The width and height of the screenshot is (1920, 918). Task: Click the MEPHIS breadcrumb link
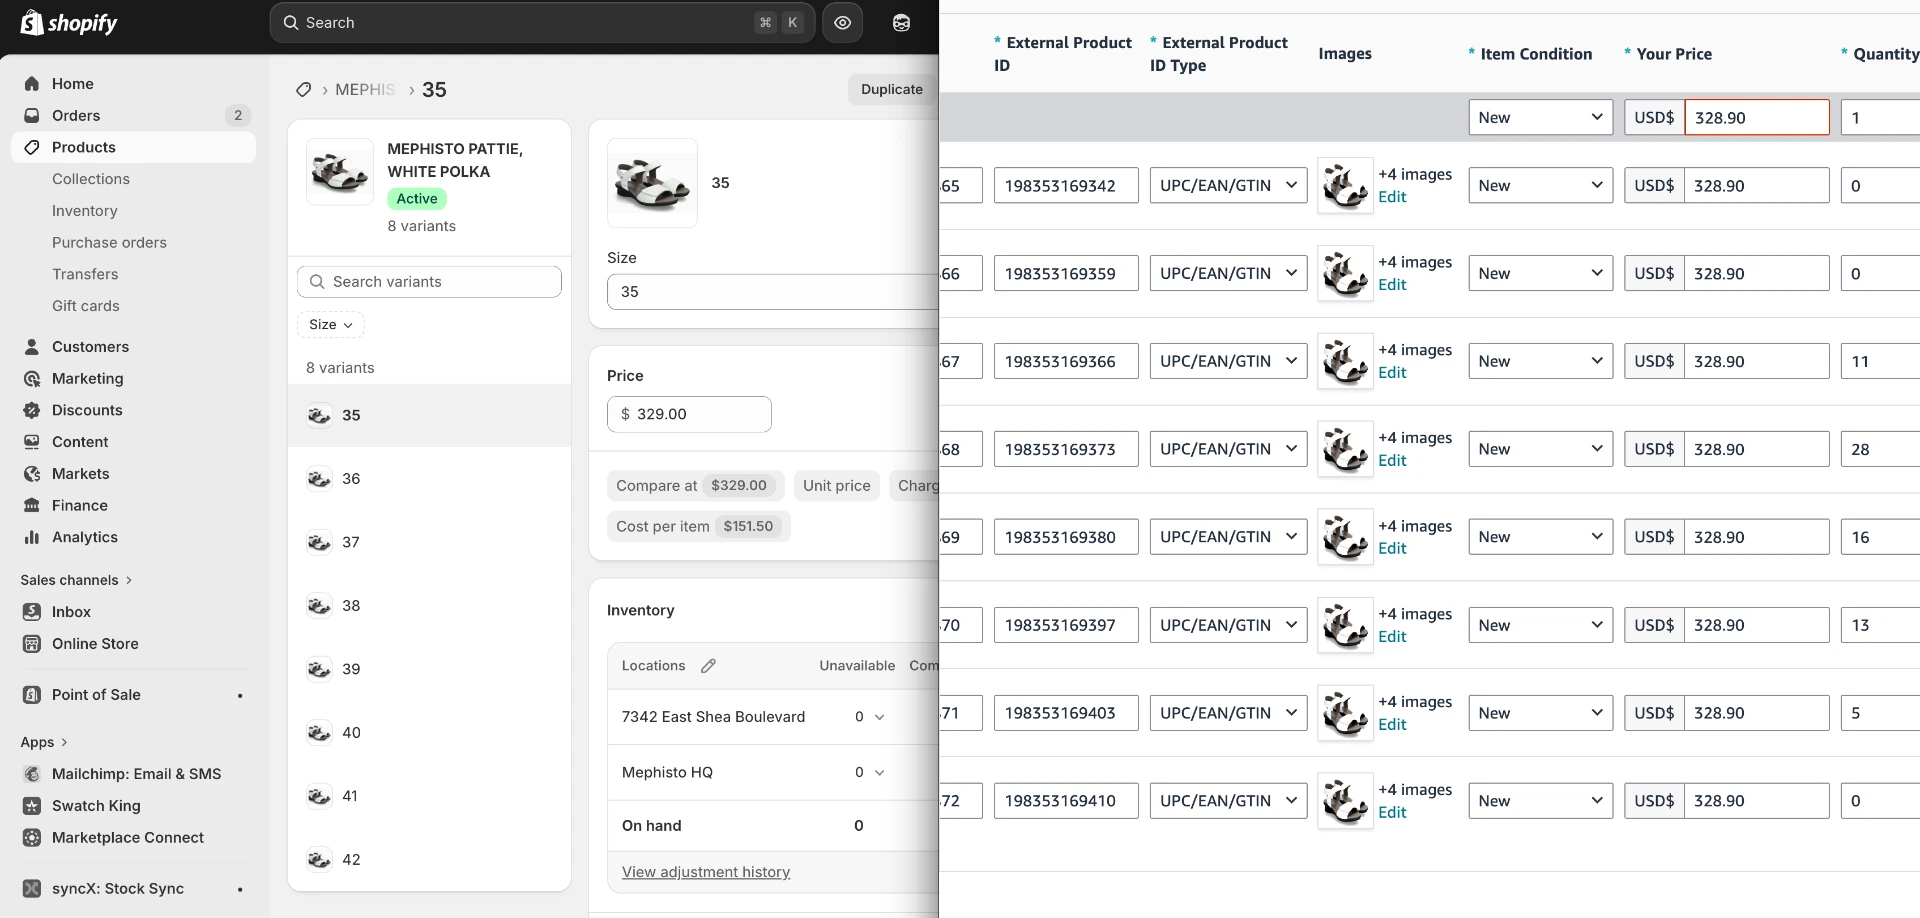365,90
